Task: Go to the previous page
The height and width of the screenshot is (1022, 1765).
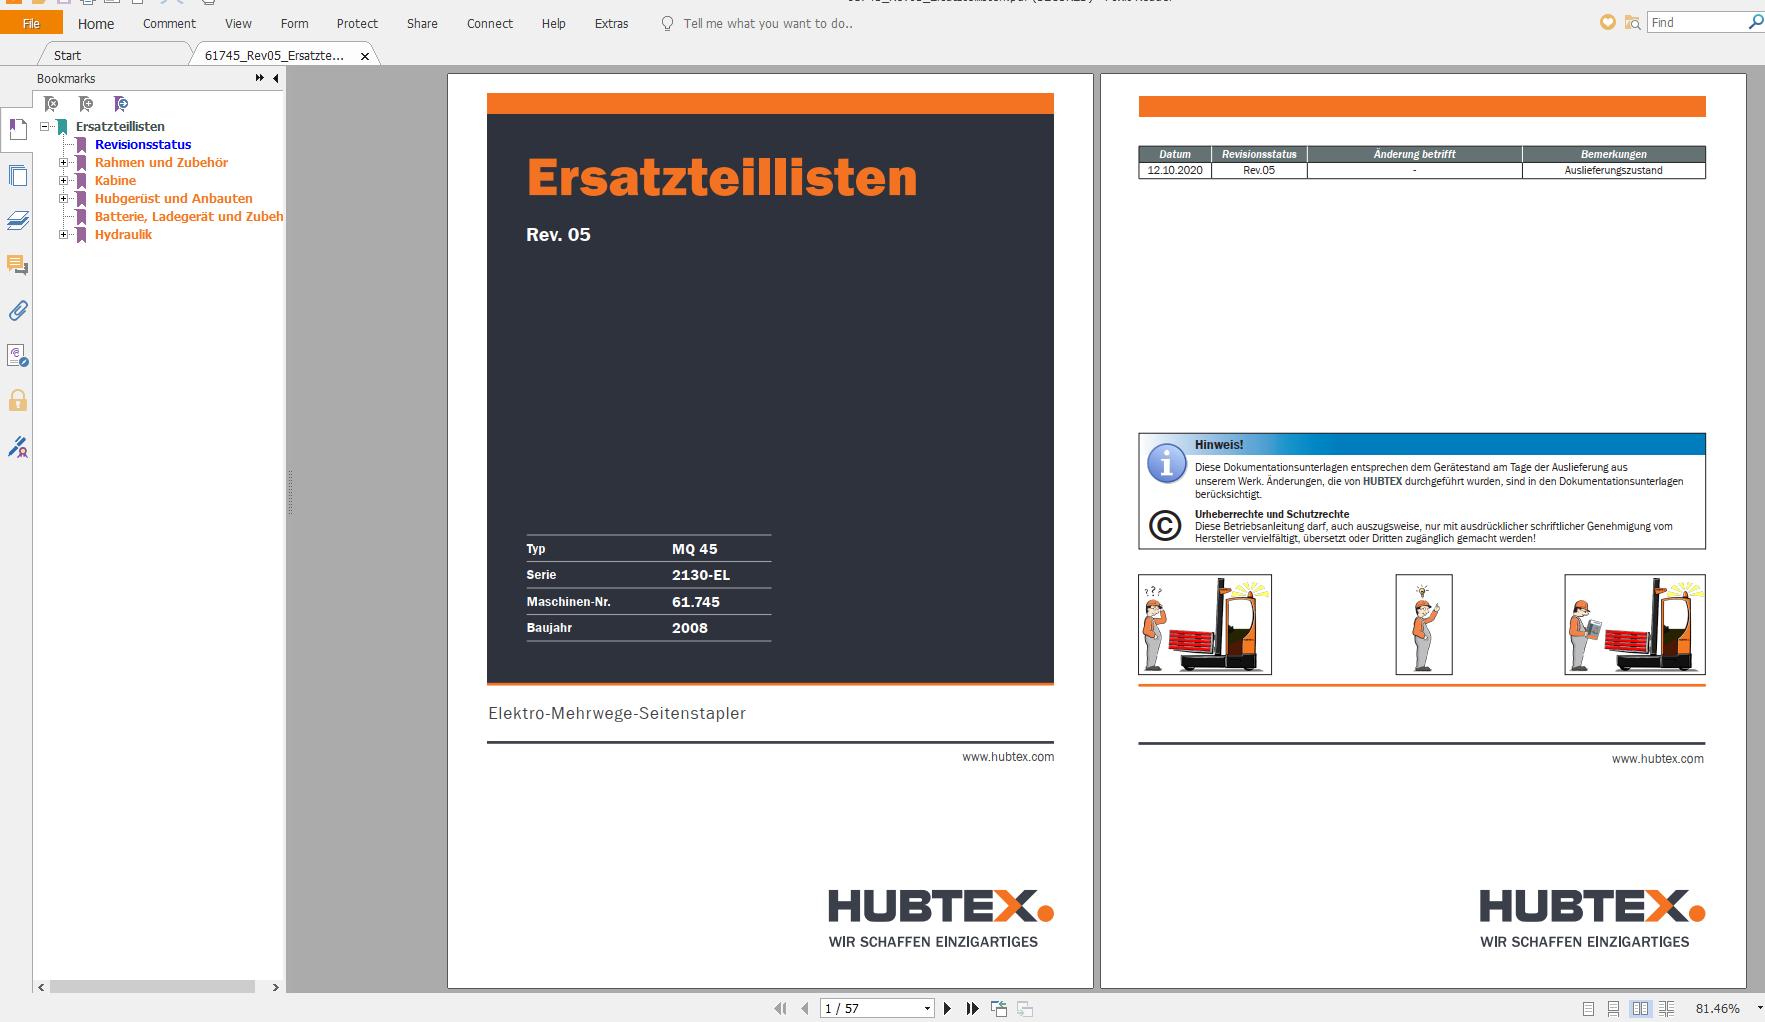Action: coord(804,1008)
